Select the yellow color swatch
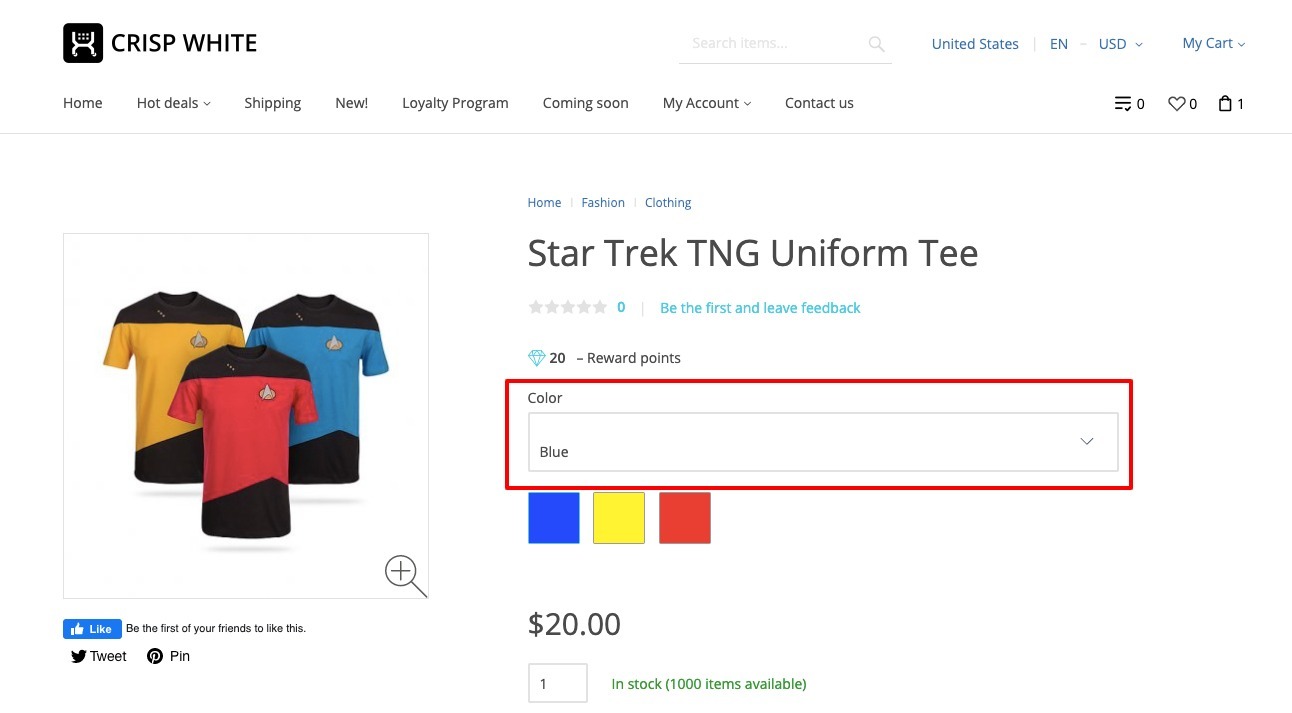Screen dimensions: 1292x713 (x=619, y=518)
